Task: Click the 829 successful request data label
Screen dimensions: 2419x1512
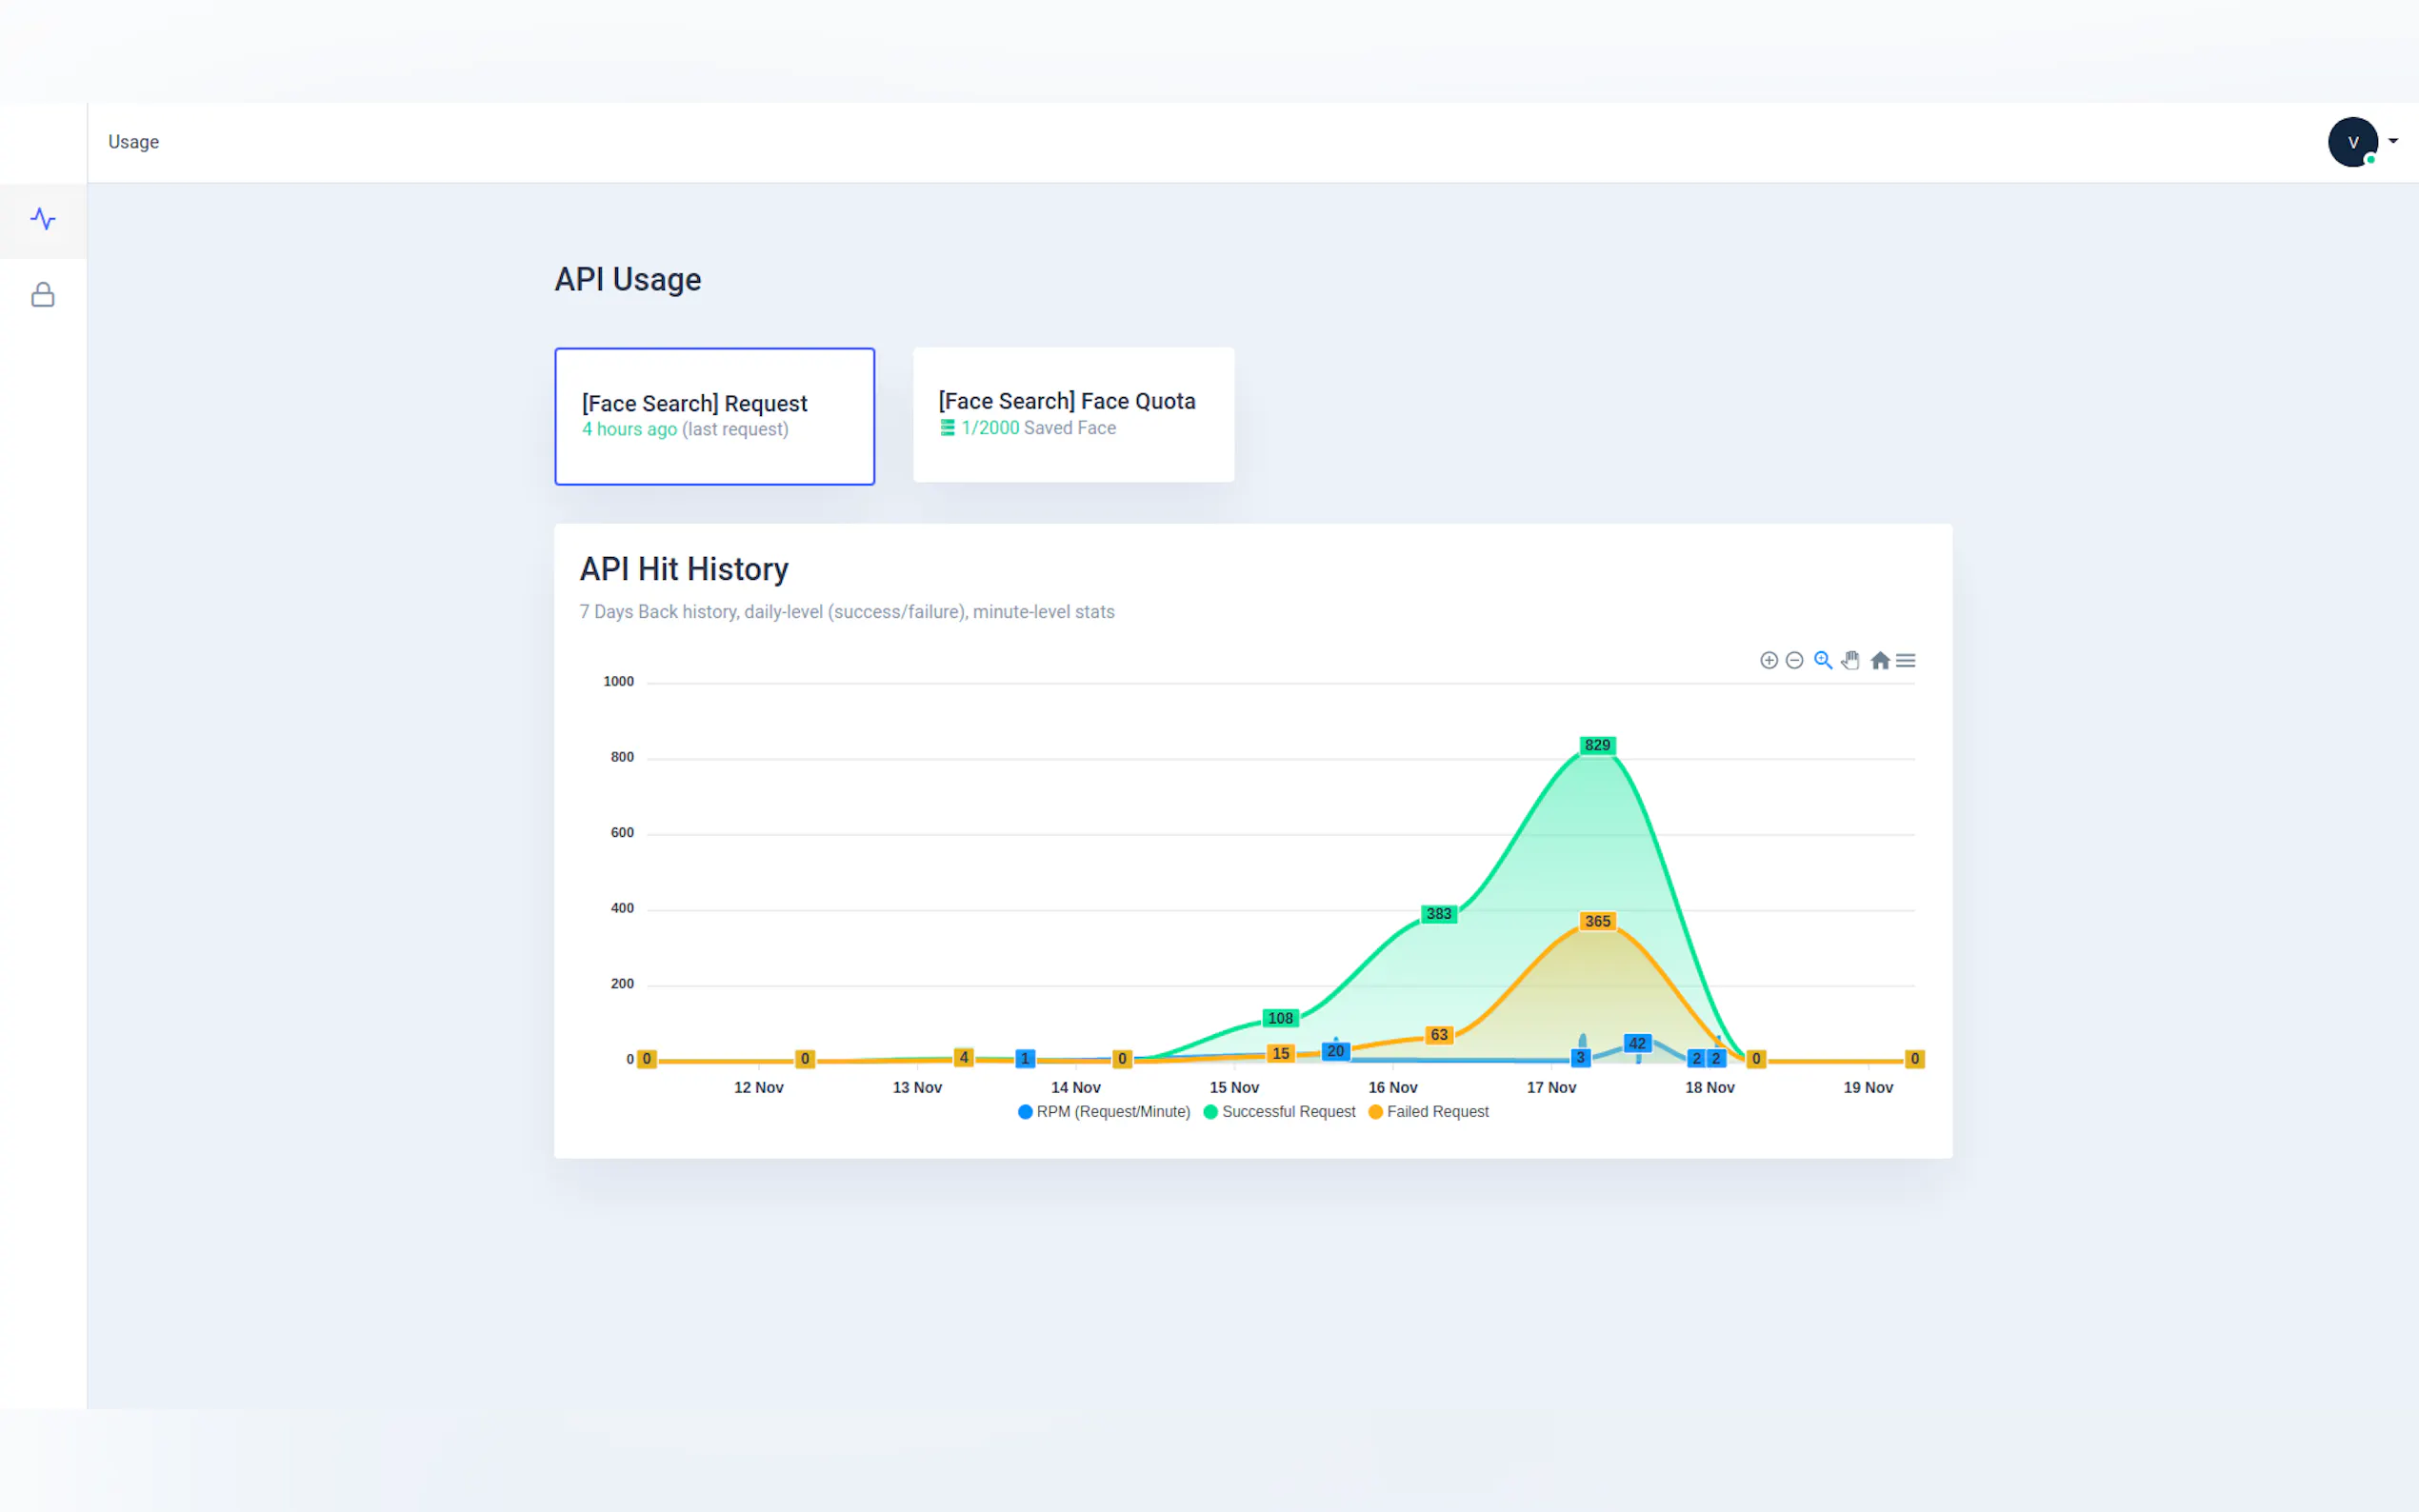Action: point(1597,745)
